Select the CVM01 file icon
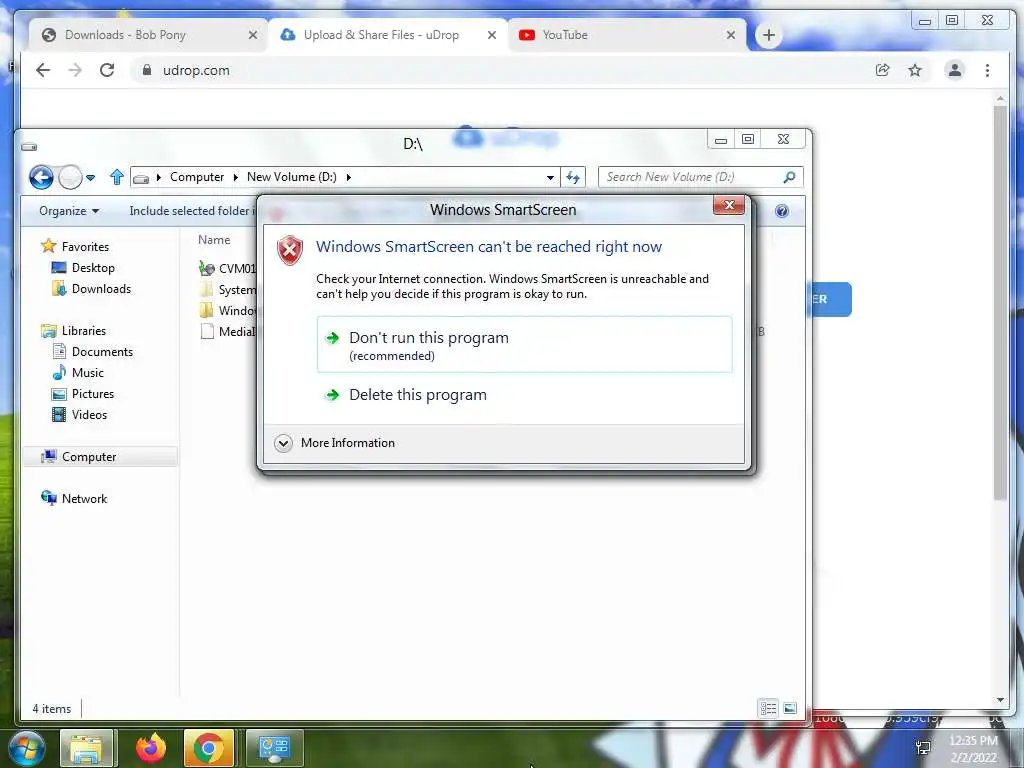This screenshot has height=768, width=1024. click(x=206, y=268)
